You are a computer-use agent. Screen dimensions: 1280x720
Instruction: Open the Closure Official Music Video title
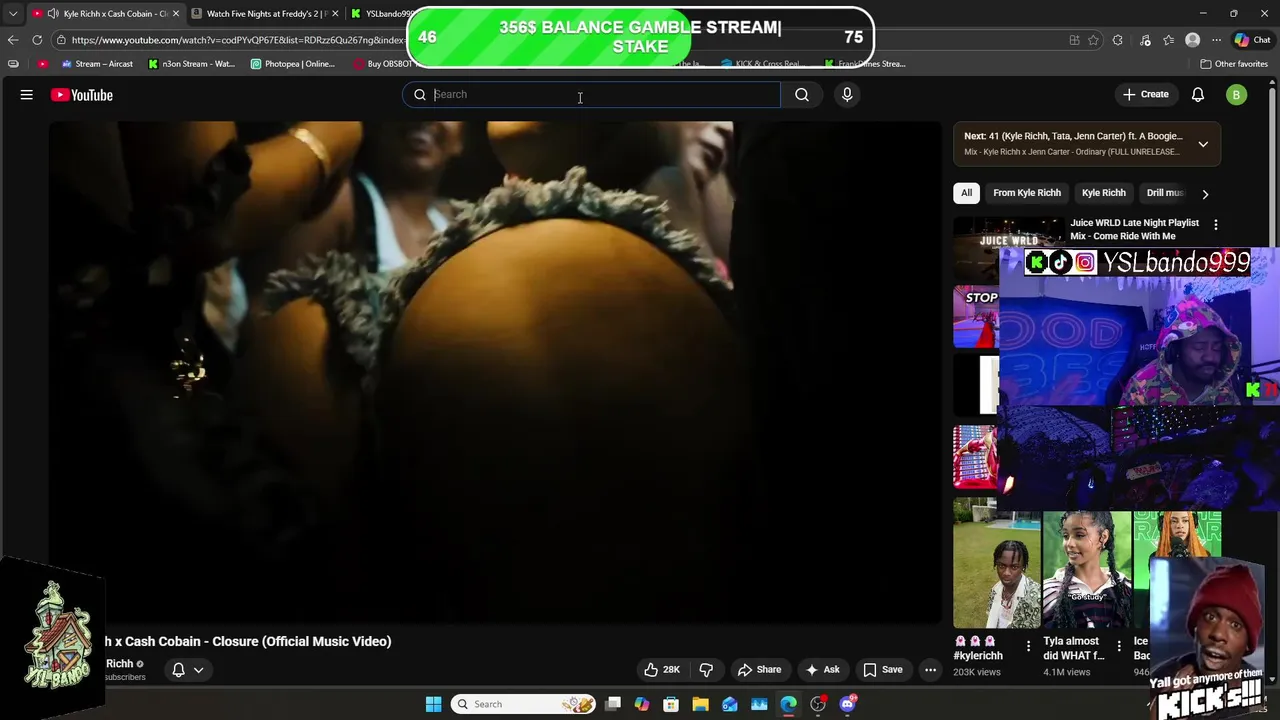point(248,642)
